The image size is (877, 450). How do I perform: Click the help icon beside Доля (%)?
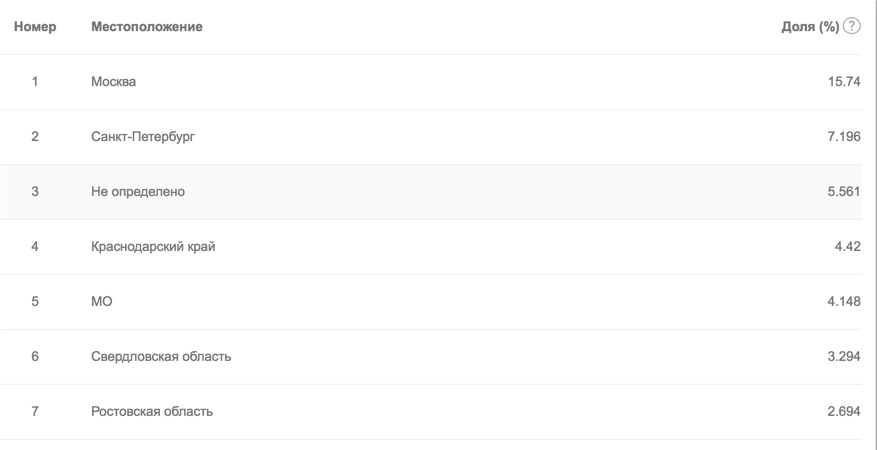tap(851, 26)
